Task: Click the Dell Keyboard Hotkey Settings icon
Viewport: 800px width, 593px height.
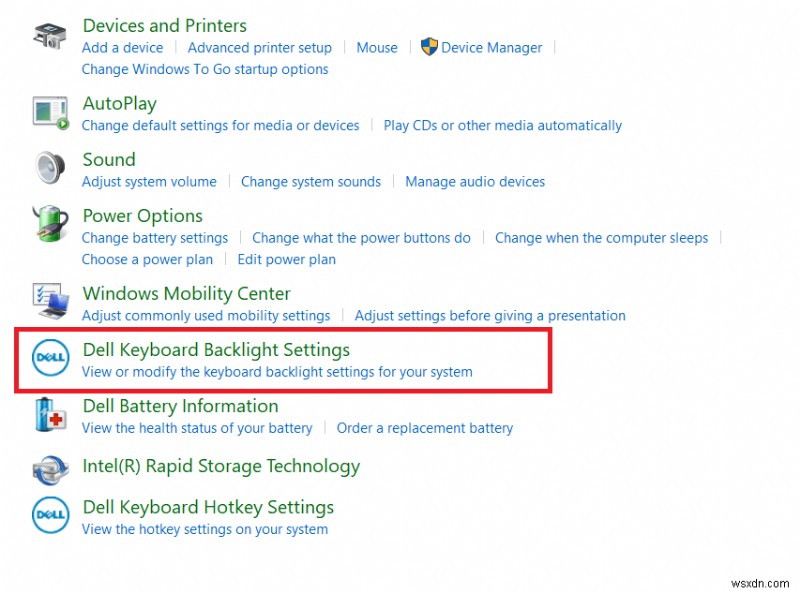Action: [x=49, y=516]
